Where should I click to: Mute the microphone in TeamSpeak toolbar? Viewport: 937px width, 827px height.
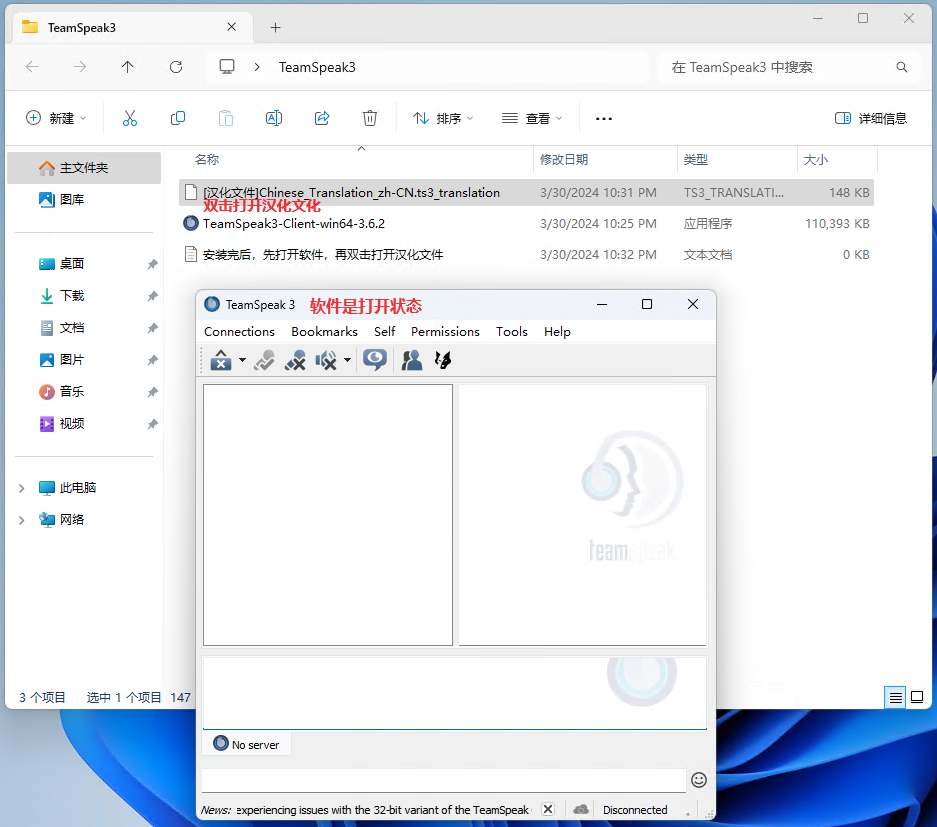point(295,360)
